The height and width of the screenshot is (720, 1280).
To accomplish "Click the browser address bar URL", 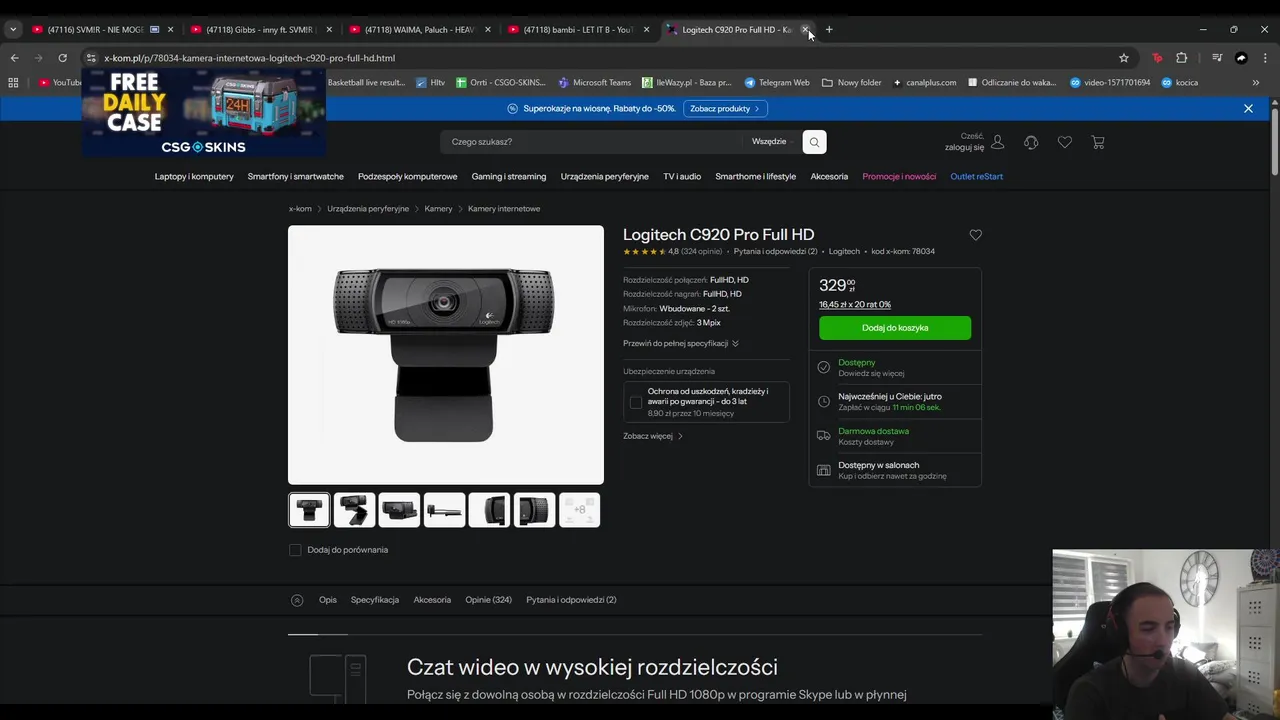I will [x=250, y=58].
